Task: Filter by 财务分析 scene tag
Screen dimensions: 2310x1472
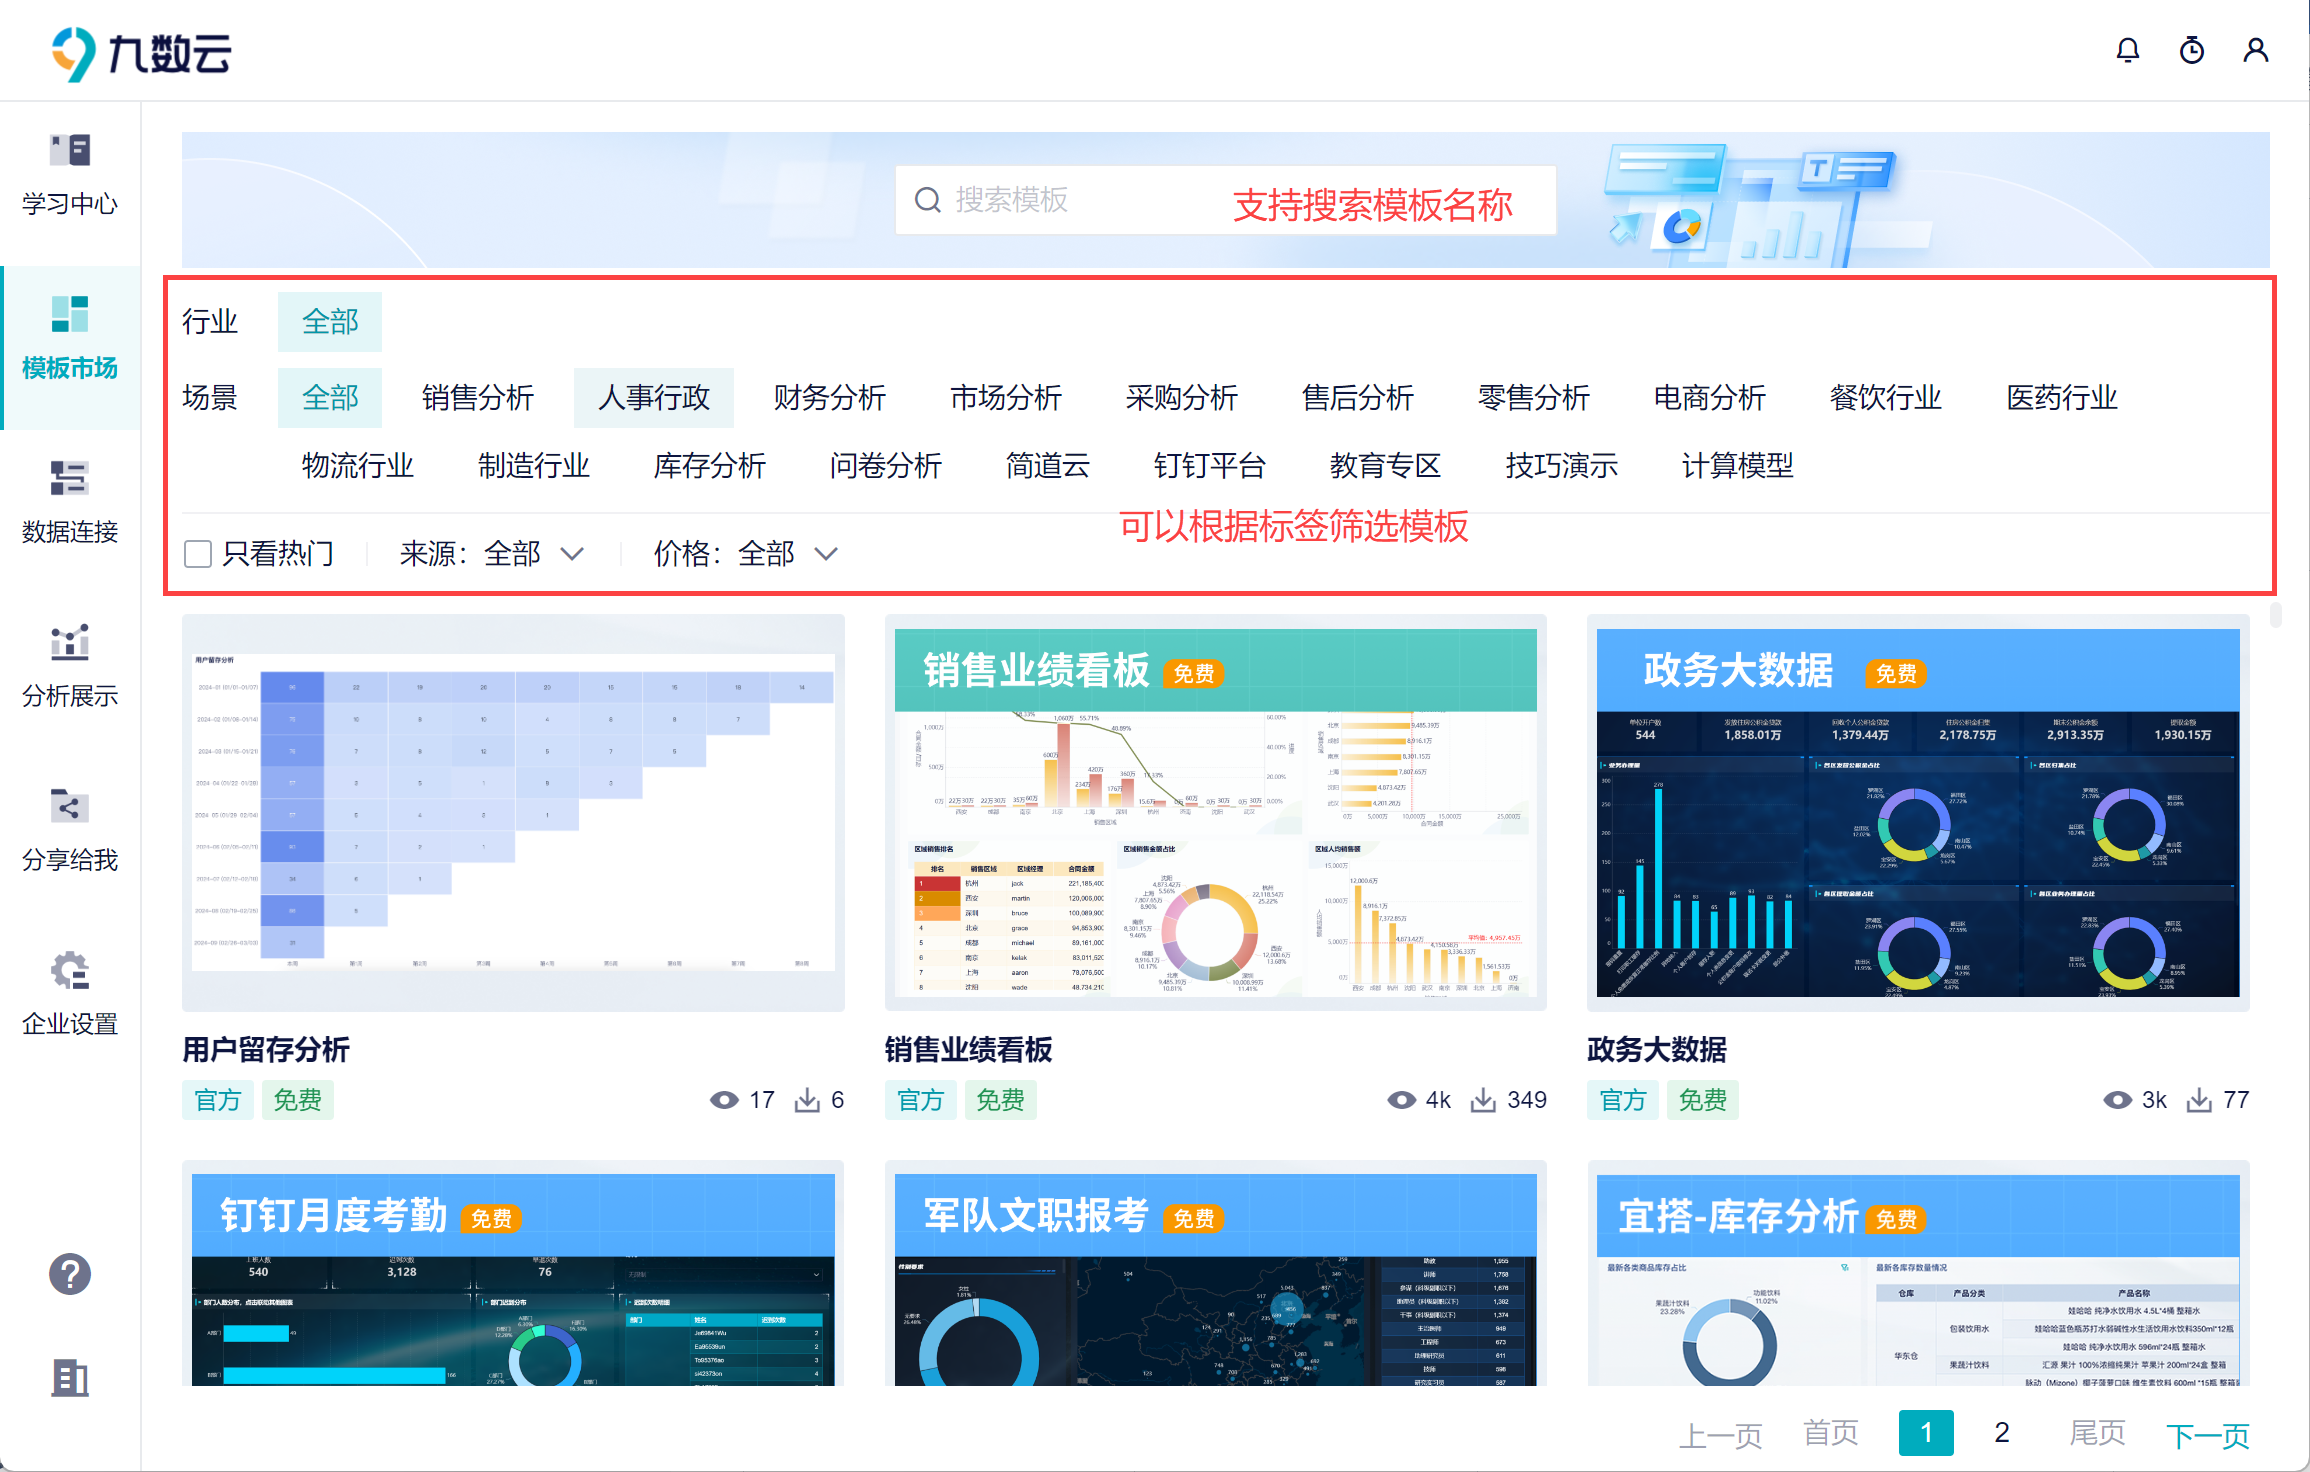Action: pyautogui.click(x=830, y=398)
